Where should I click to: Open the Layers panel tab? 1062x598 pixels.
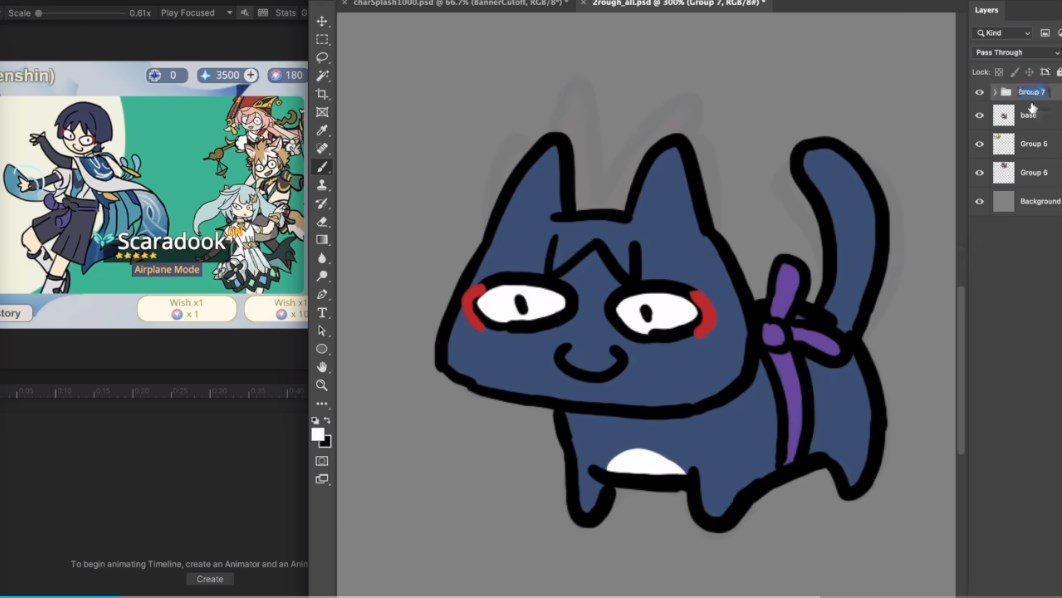986,10
